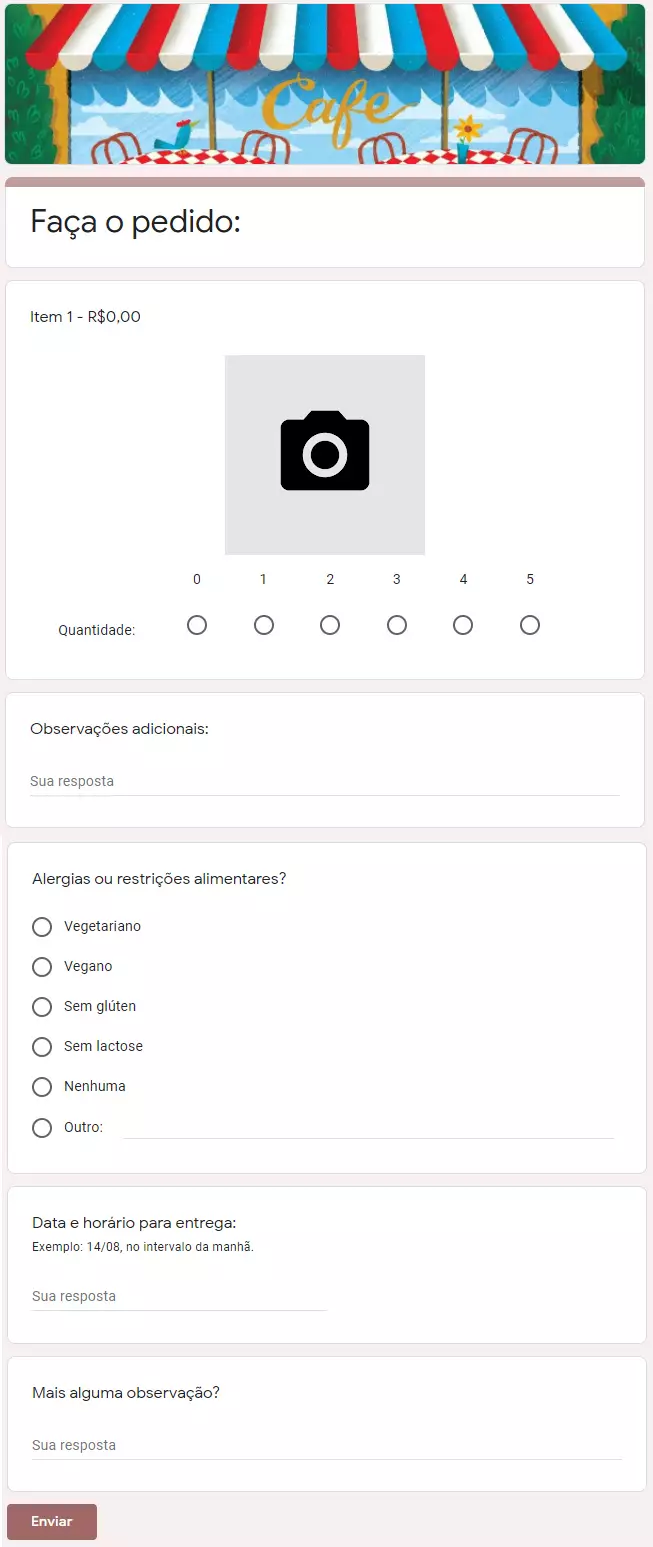Click the Faça o pedido form title

(x=136, y=221)
